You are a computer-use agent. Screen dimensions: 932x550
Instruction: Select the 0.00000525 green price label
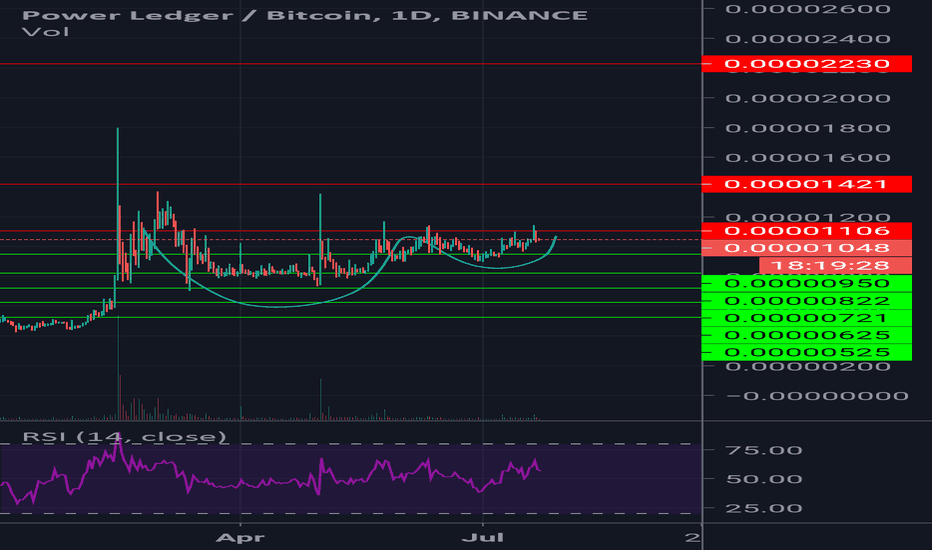807,352
